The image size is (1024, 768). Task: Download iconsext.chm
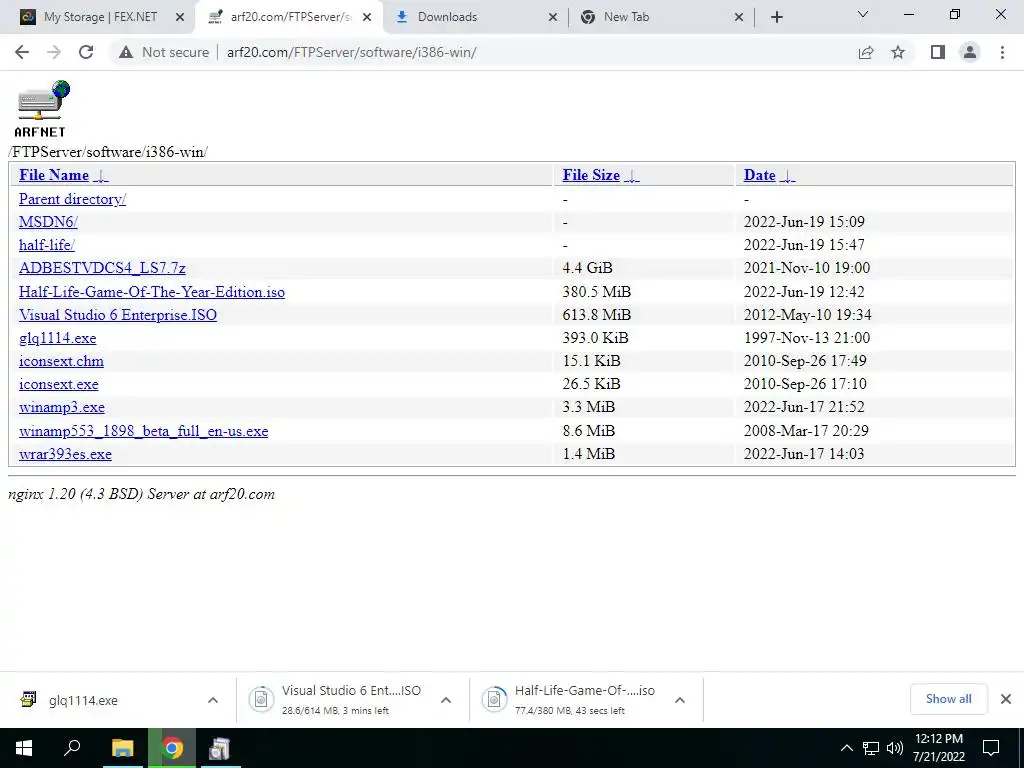click(x=61, y=361)
